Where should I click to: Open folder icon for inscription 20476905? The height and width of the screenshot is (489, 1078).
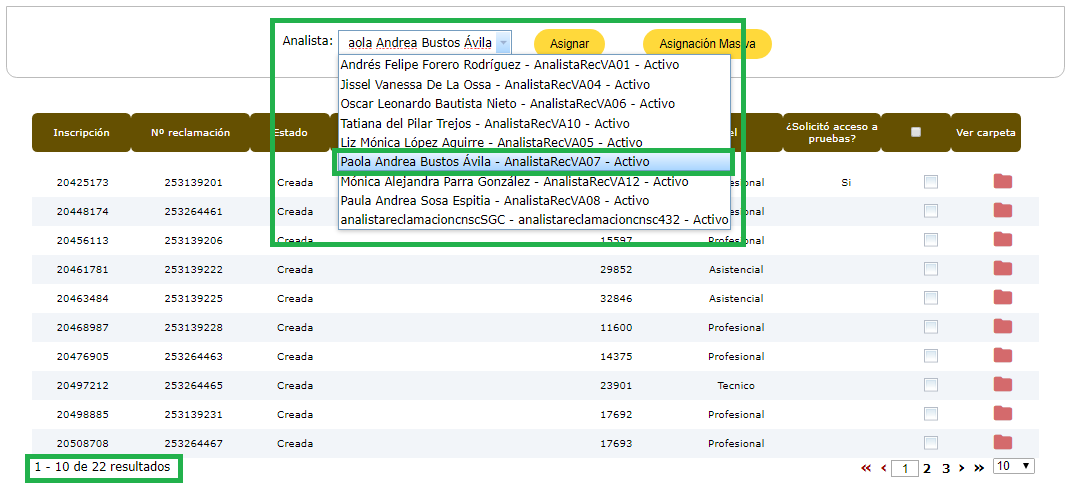(x=1002, y=356)
